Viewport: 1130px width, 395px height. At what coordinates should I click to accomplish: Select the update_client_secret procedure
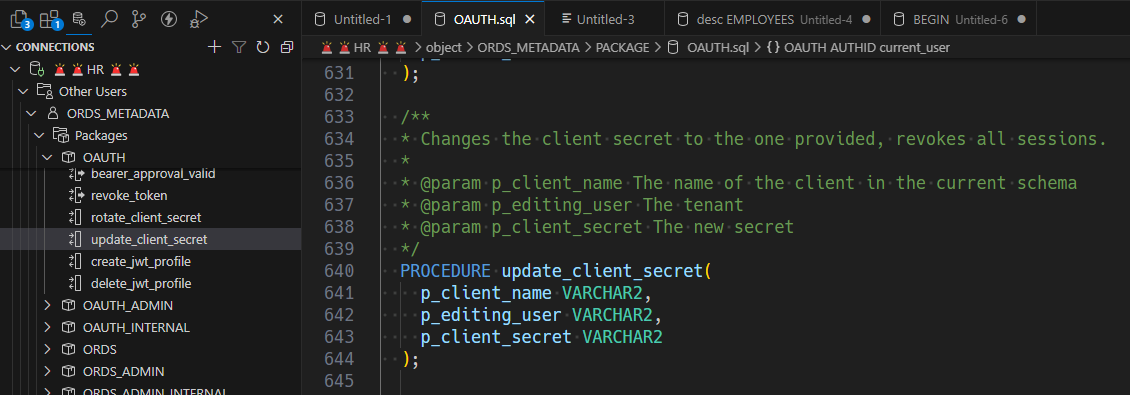(149, 239)
